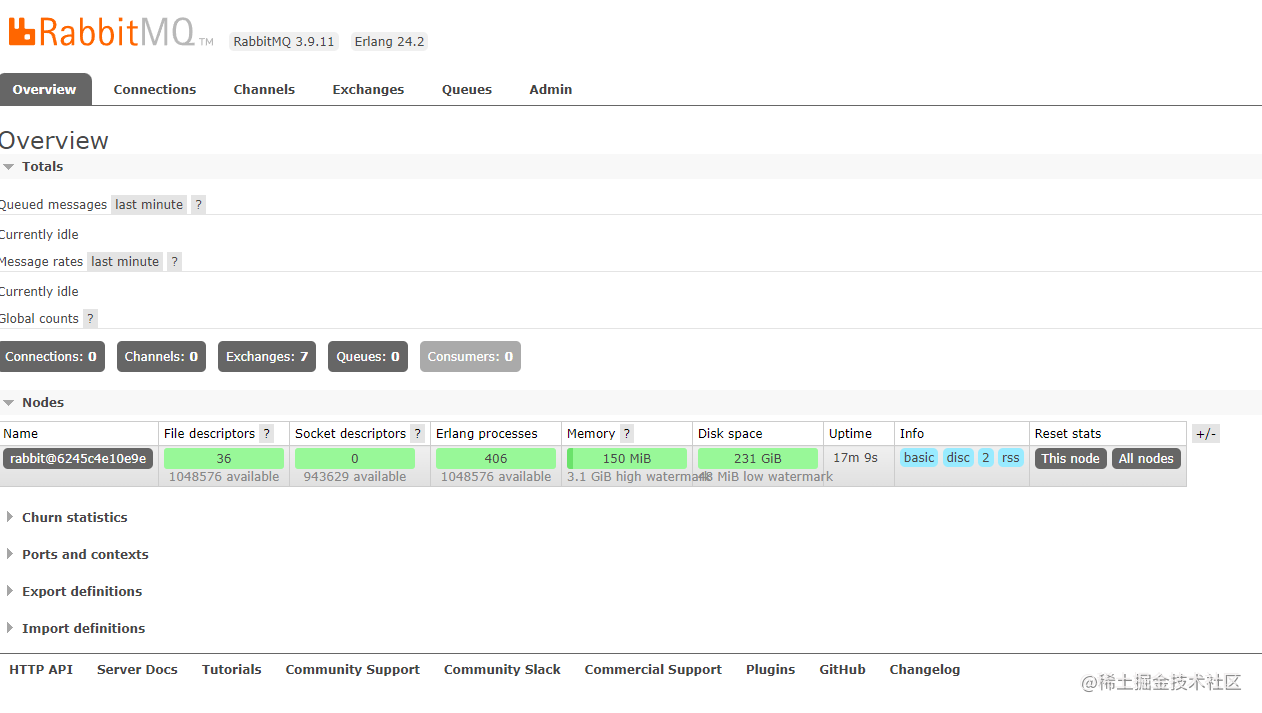Viewport: 1262px width, 713px height.
Task: Reset stats for This node
Action: tap(1069, 457)
